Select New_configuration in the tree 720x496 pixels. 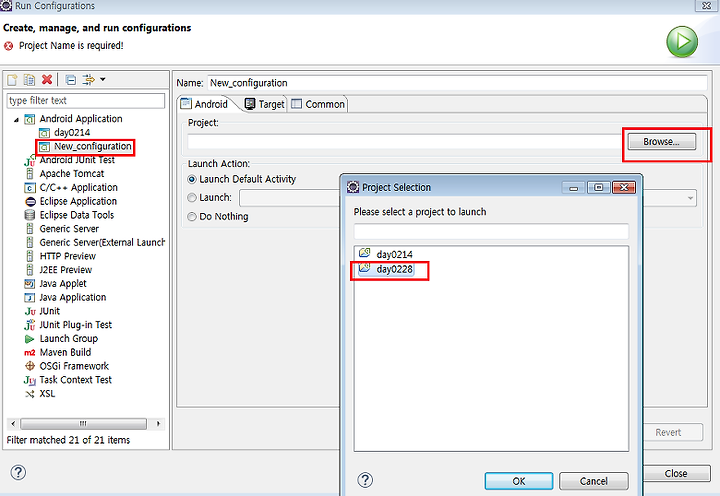point(92,147)
